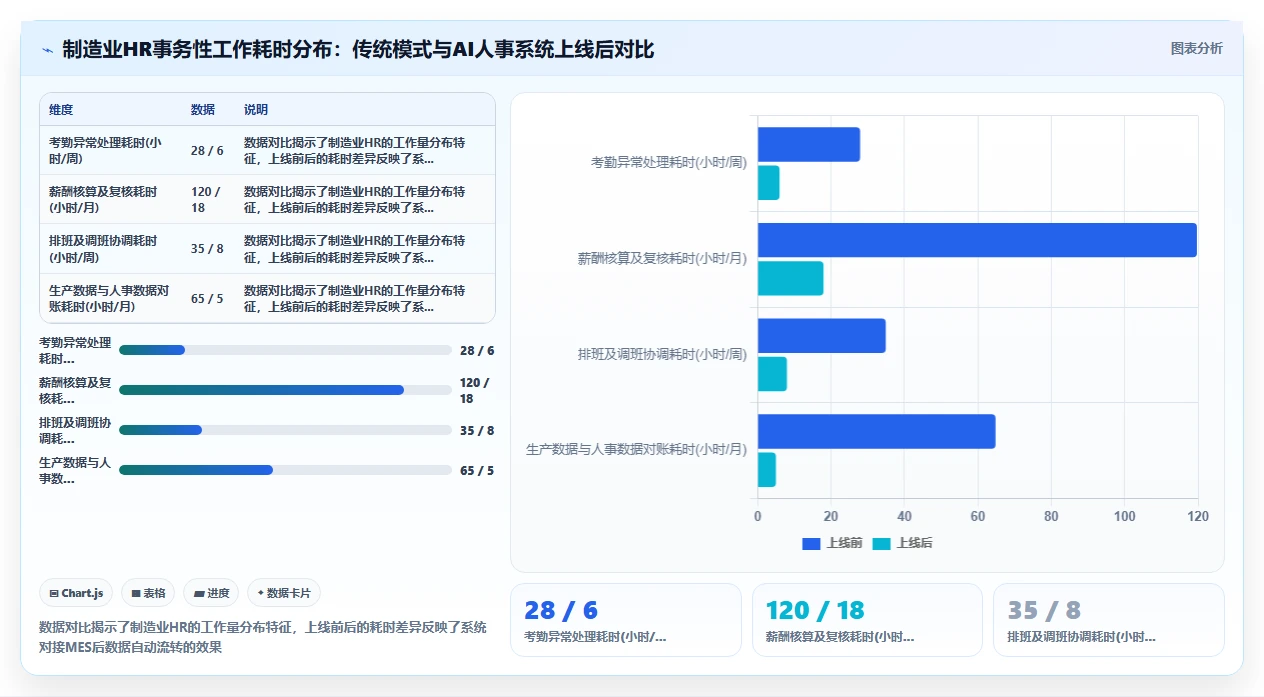Click the 维度 column header
Viewport: 1264px width, 697px height.
pos(61,110)
